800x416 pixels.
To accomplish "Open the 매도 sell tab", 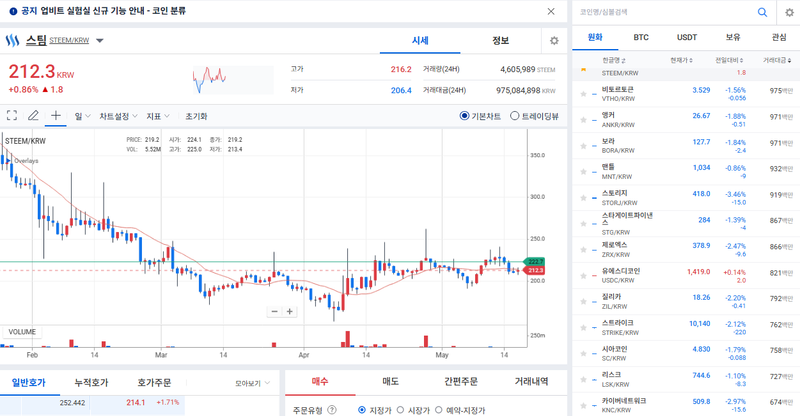I will pyautogui.click(x=390, y=382).
